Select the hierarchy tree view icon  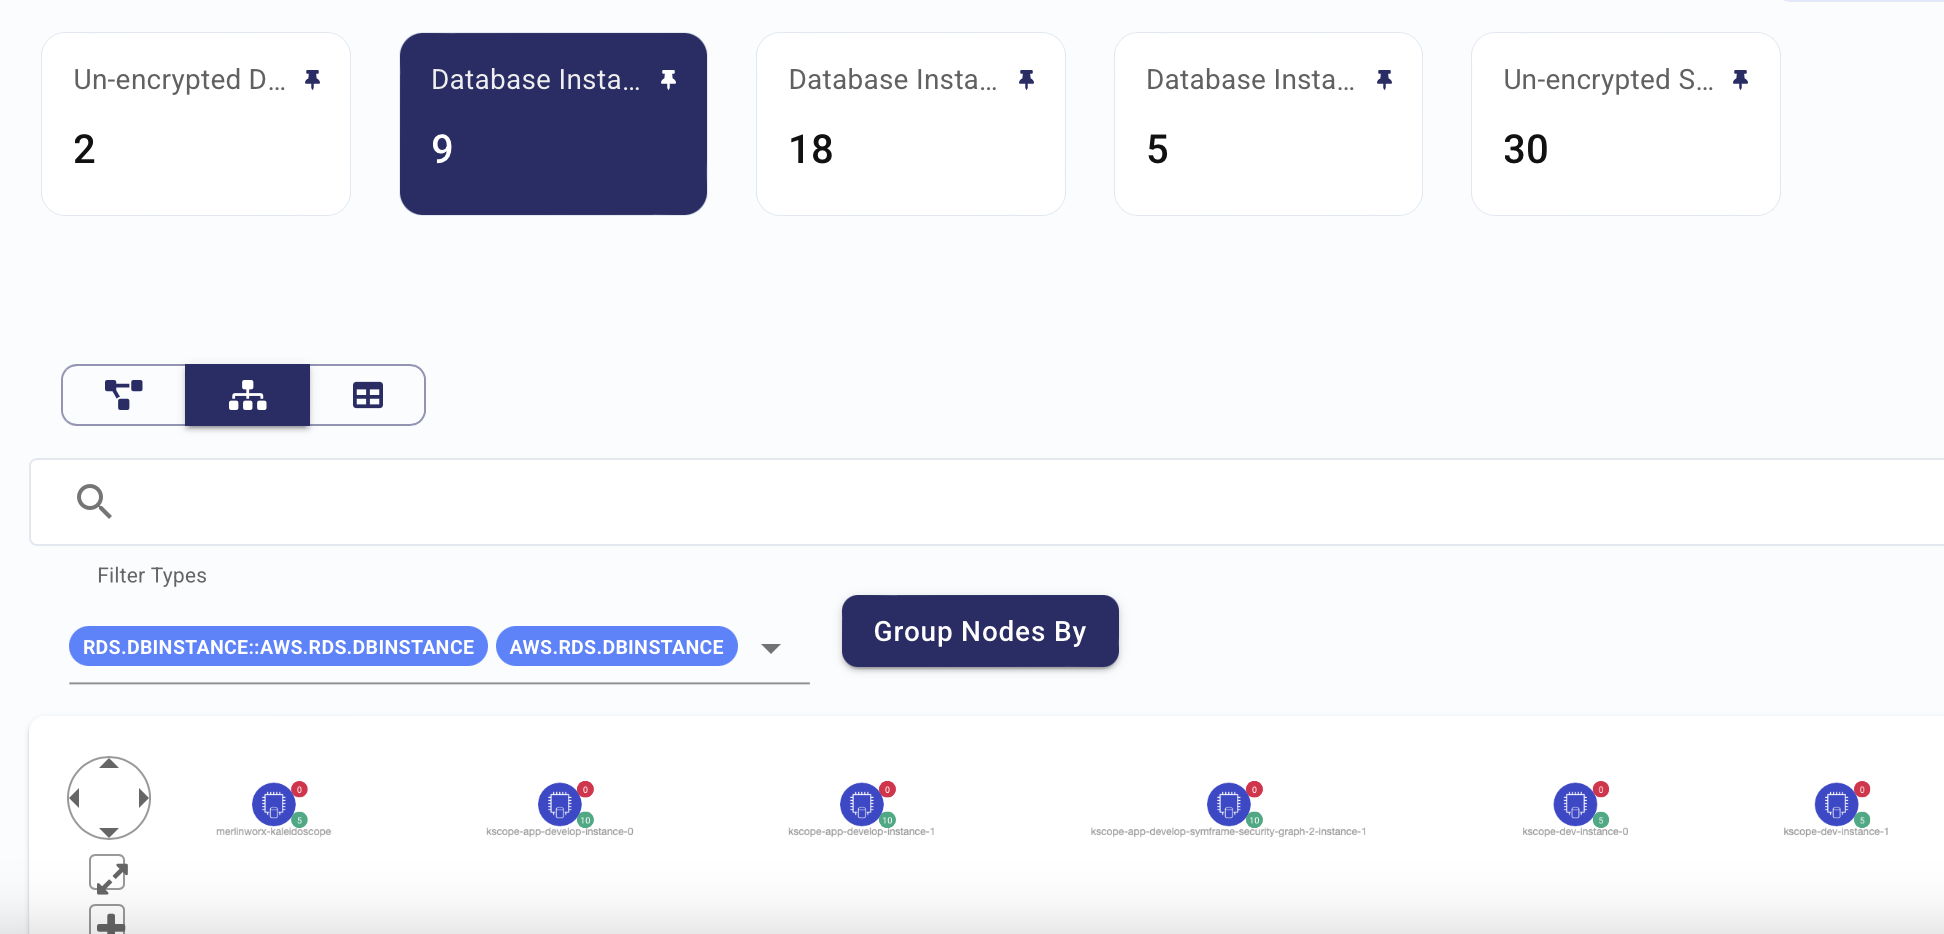[248, 395]
